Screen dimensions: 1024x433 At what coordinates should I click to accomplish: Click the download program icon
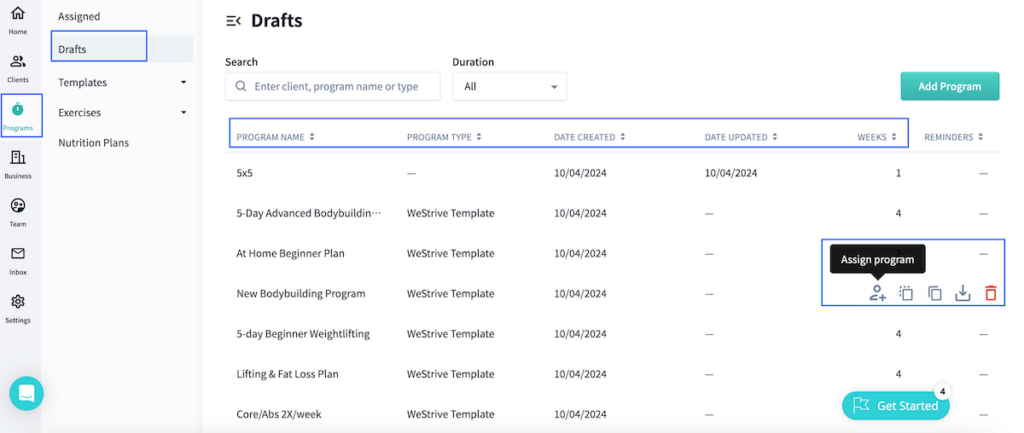963,293
